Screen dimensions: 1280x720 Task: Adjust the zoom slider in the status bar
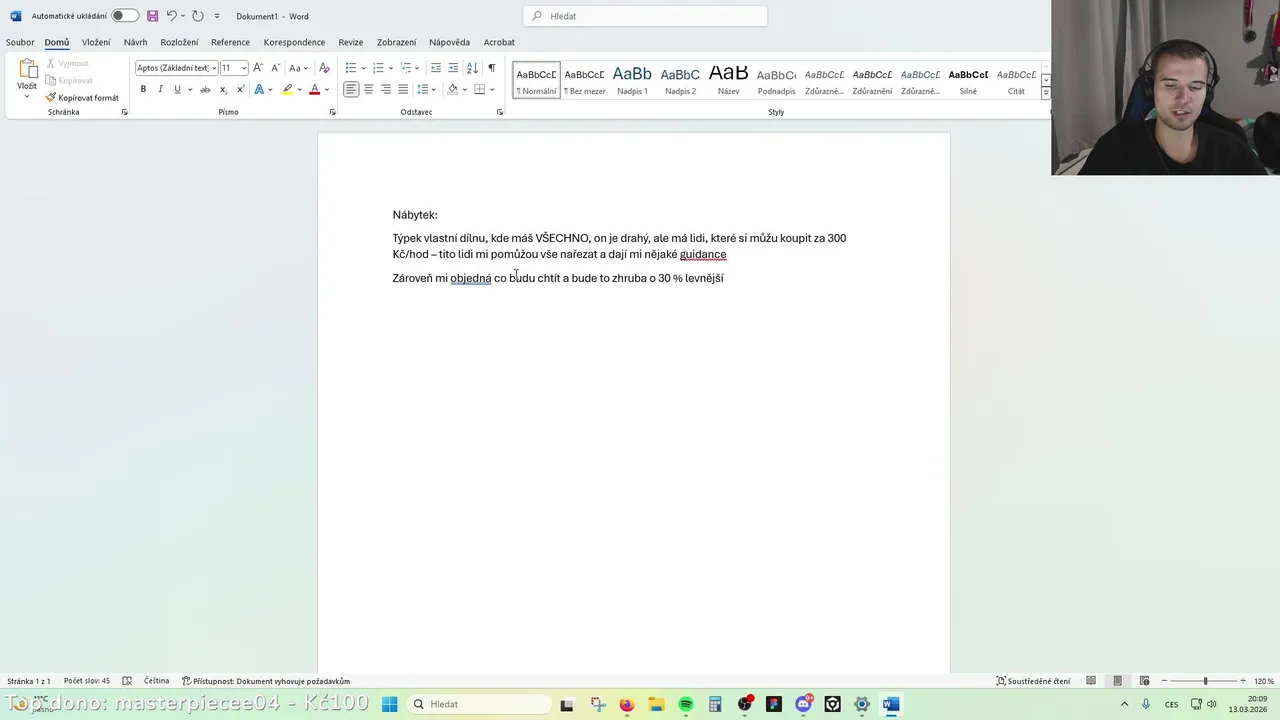pos(1205,681)
